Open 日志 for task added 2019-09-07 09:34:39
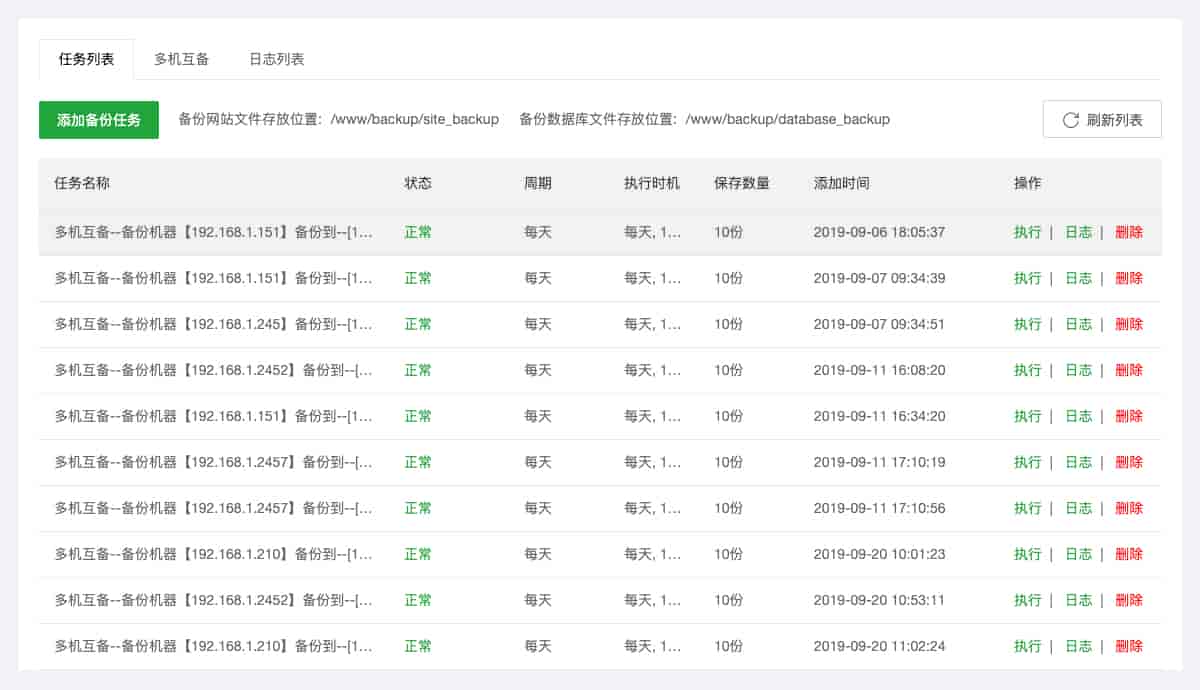This screenshot has height=690, width=1200. [1078, 278]
